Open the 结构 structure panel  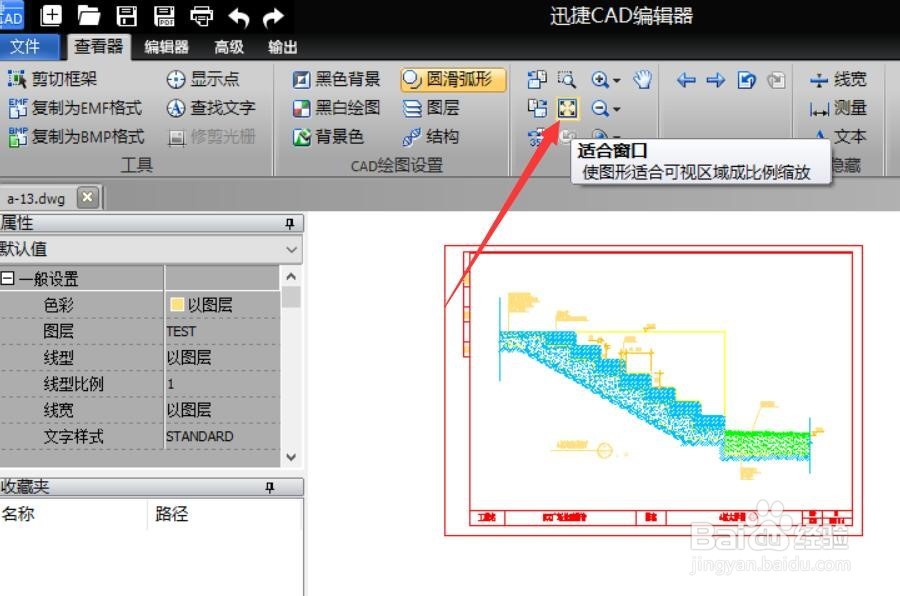430,137
